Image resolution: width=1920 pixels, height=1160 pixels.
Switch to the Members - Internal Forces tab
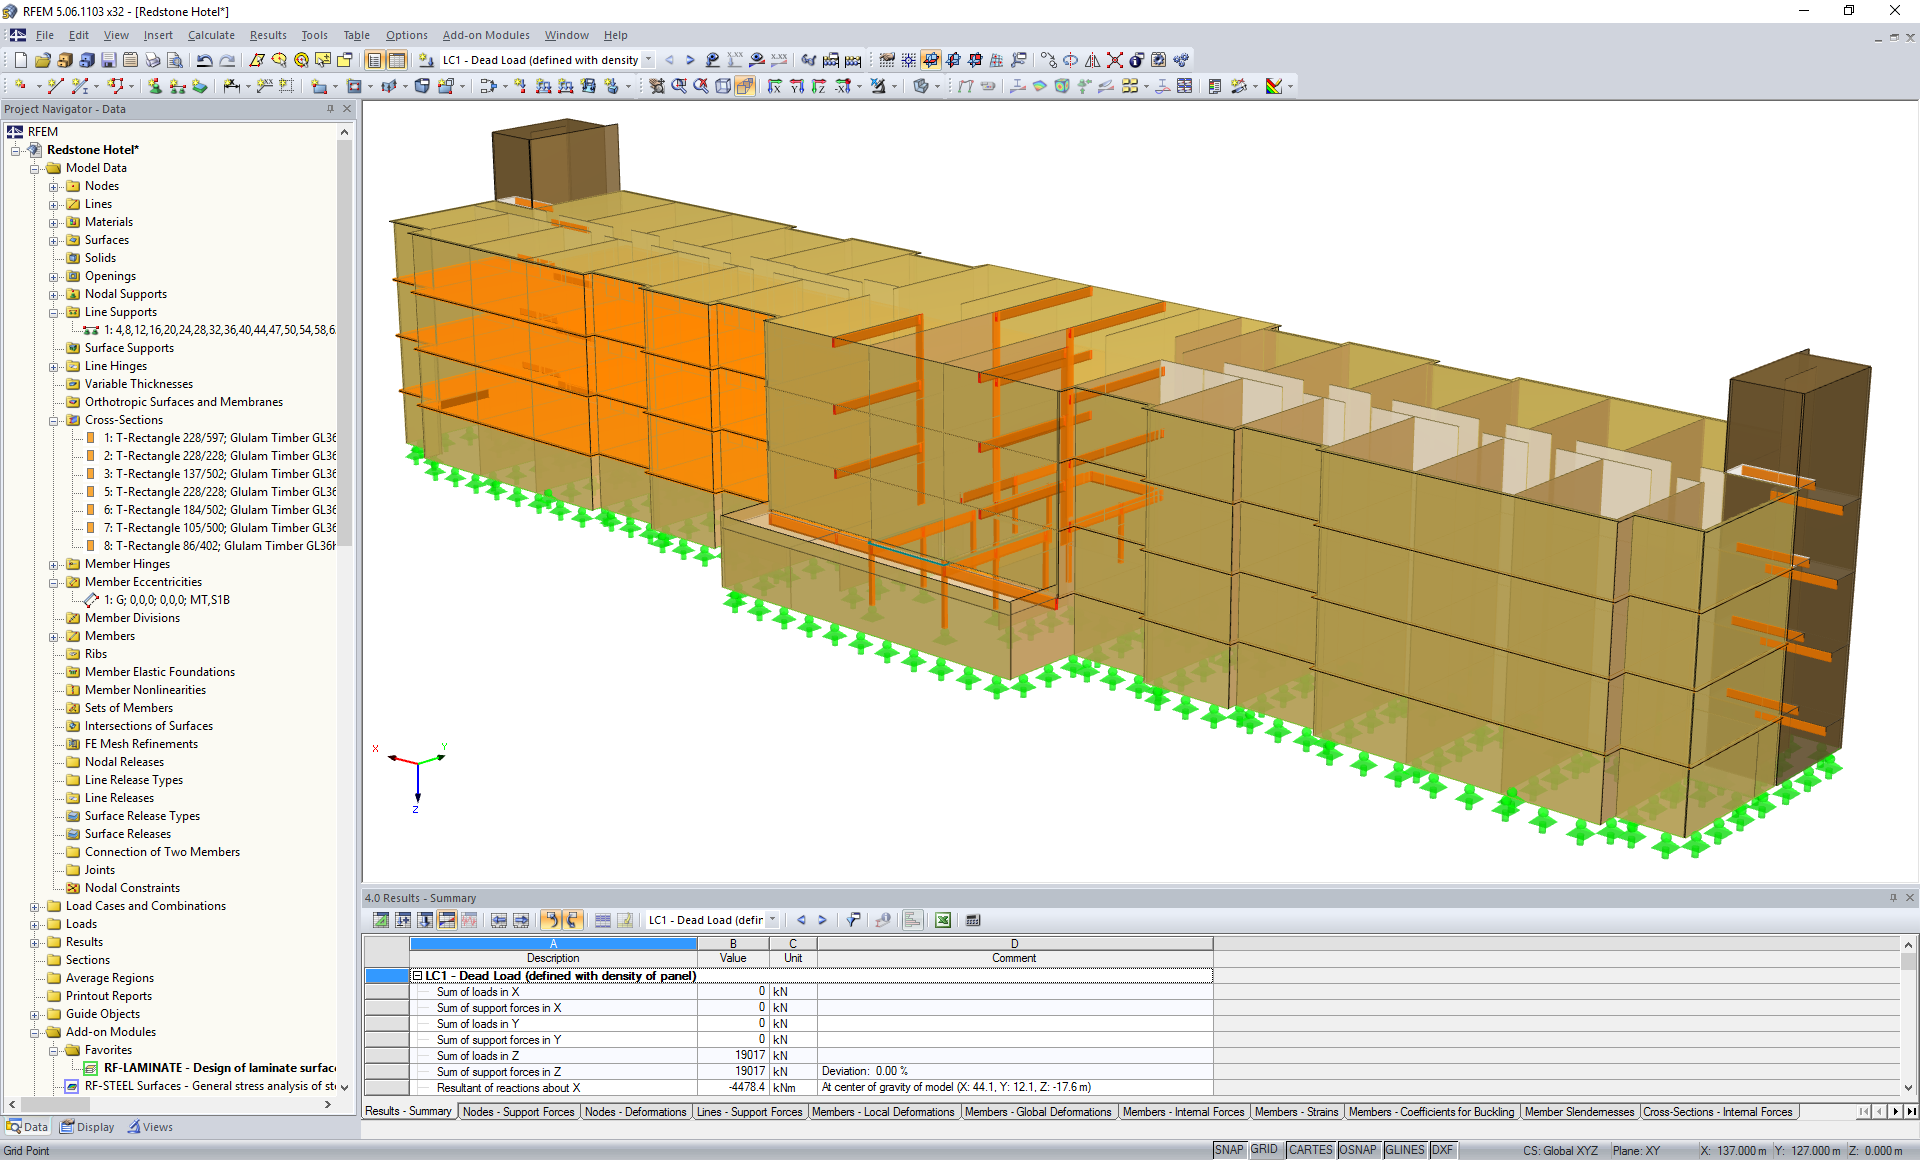(x=1184, y=1112)
